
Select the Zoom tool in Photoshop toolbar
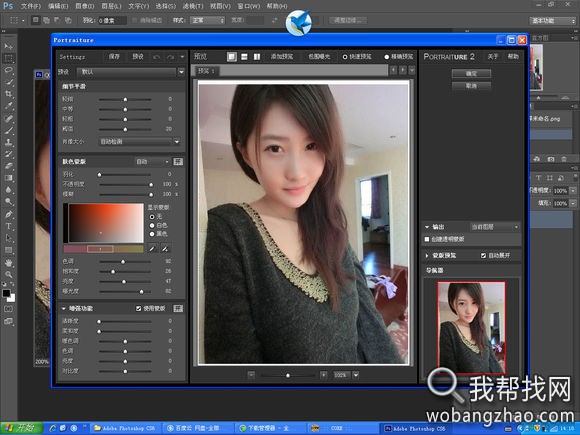click(x=9, y=274)
